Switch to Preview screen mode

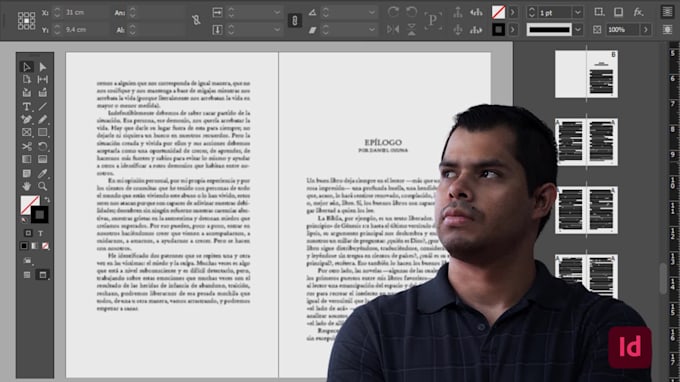pos(42,275)
